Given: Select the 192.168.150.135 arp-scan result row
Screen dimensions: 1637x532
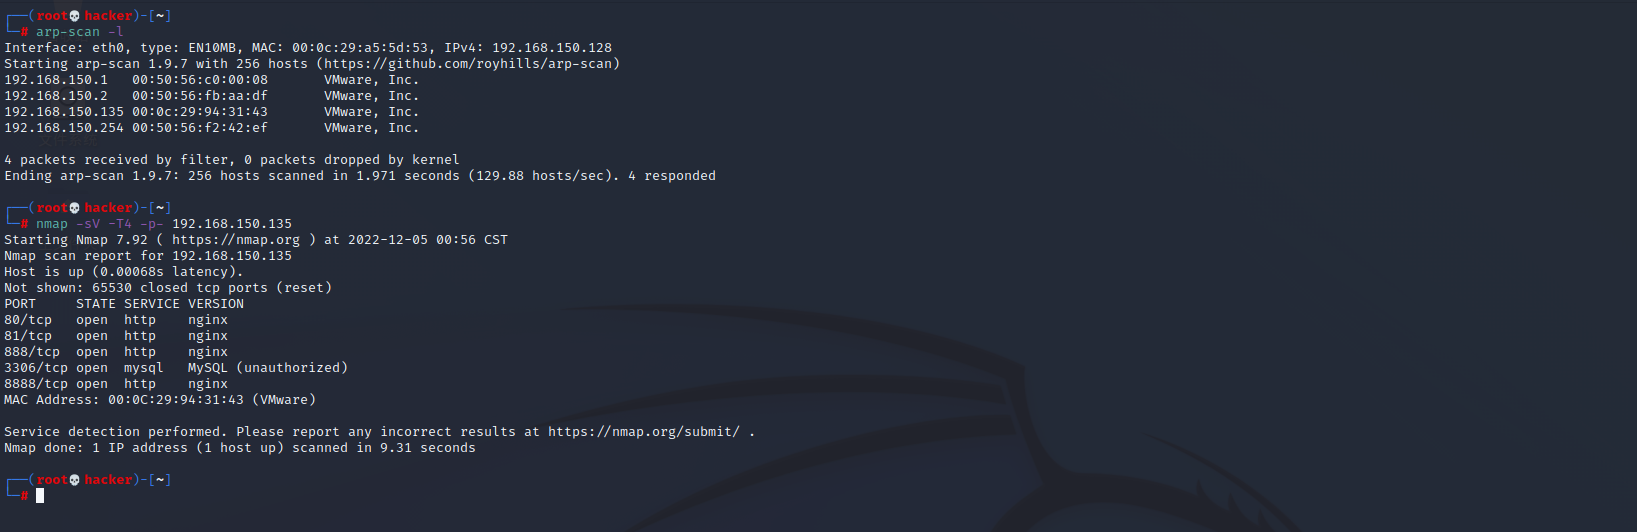Looking at the screenshot, I should (x=212, y=112).
